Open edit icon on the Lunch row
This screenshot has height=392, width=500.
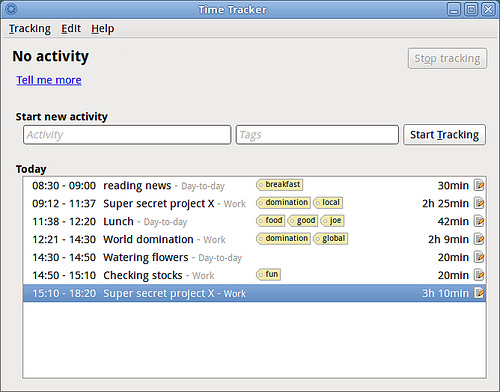[479, 221]
